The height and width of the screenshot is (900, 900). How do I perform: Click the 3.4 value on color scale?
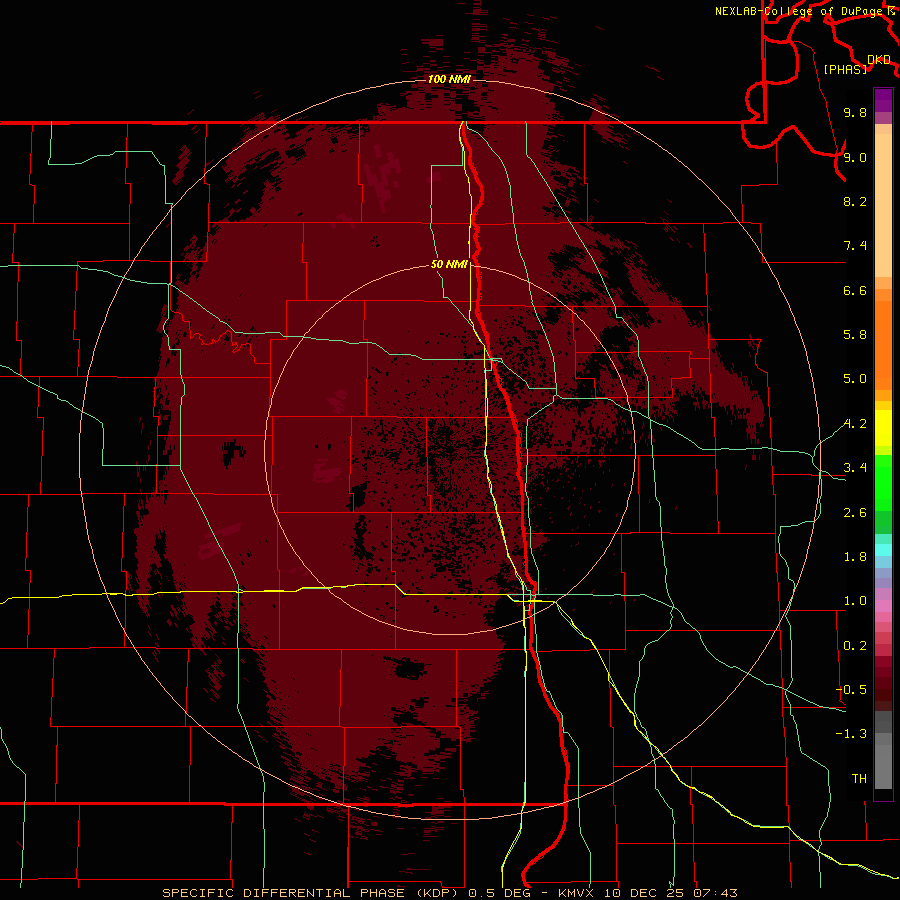click(855, 468)
